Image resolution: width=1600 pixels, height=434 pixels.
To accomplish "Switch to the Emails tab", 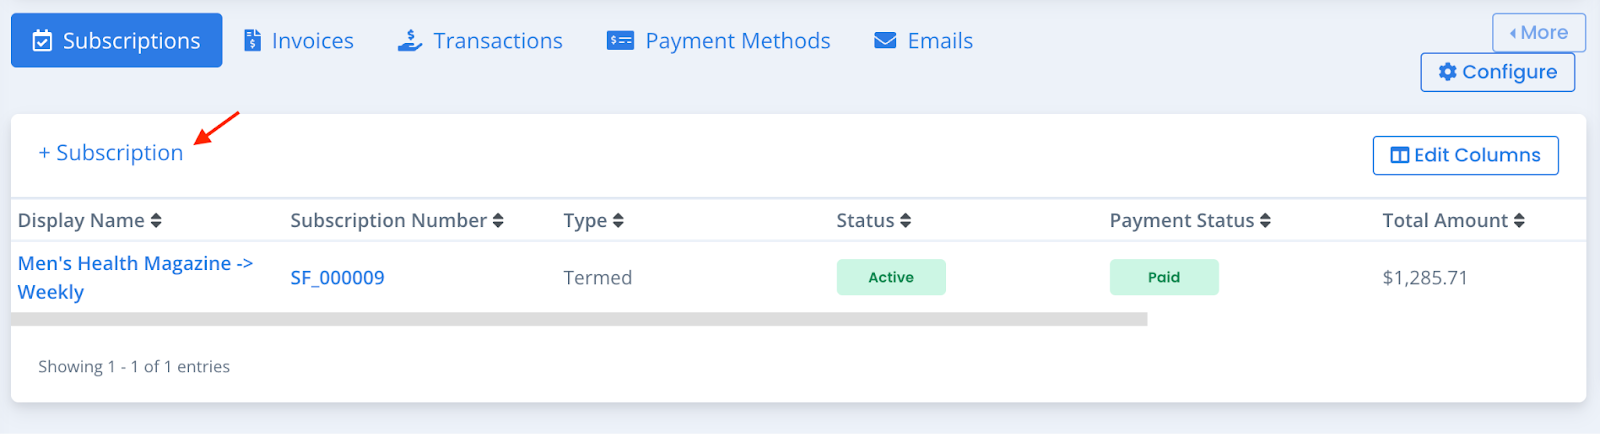I will (923, 41).
